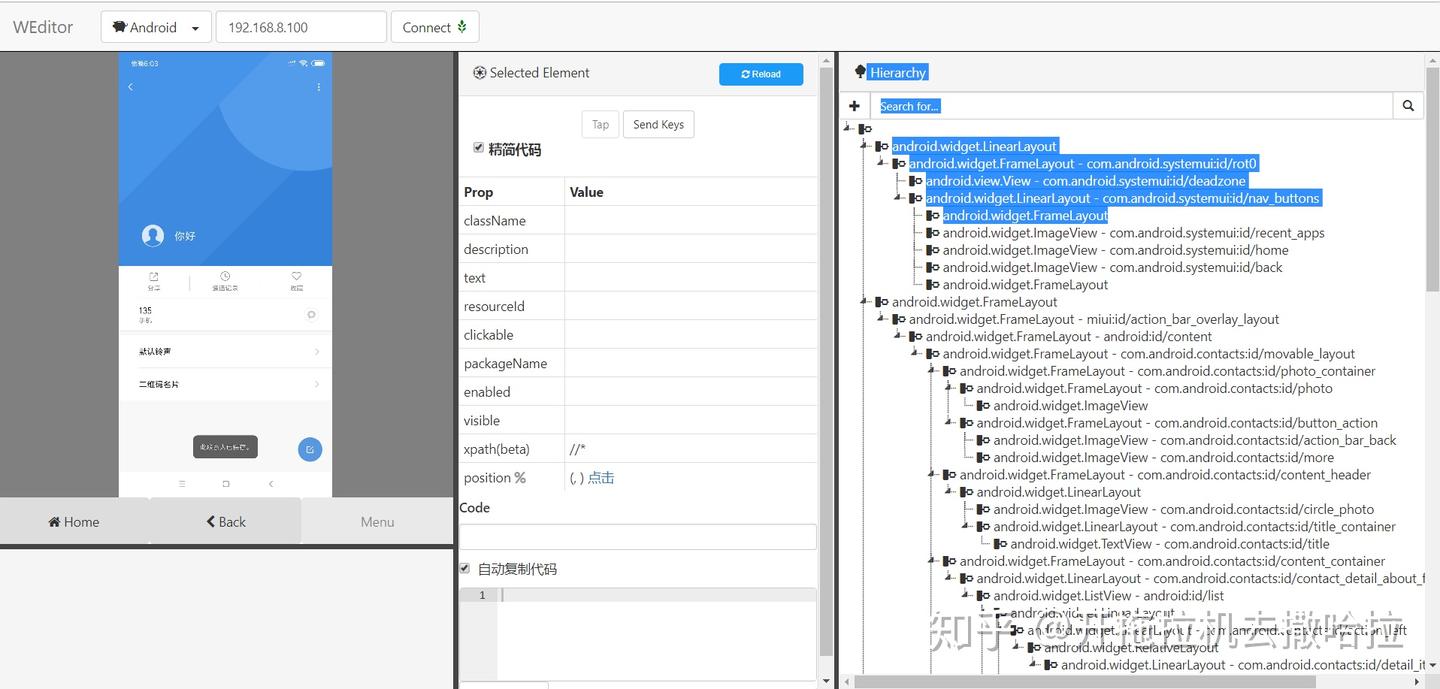Click the xpath(beta) value //*
This screenshot has width=1440, height=689.
578,449
